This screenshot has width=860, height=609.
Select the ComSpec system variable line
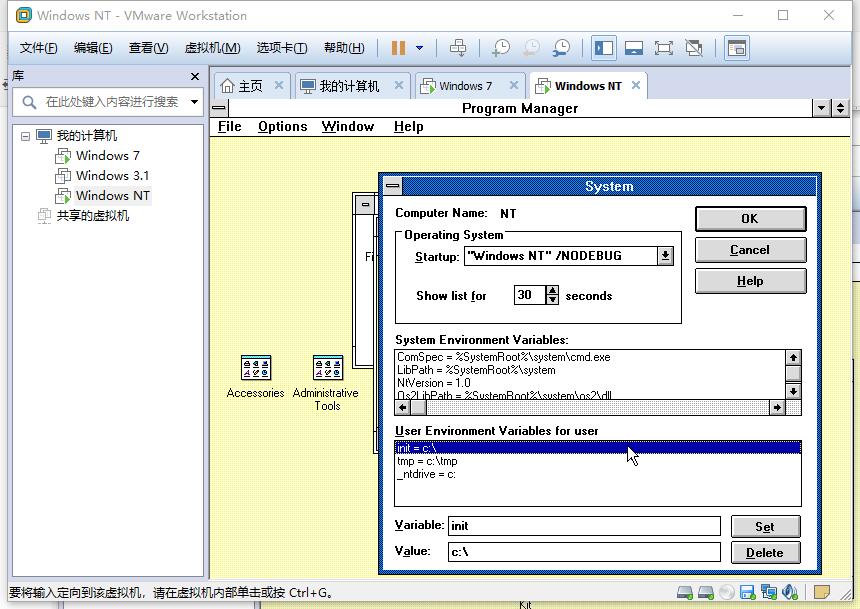(590, 357)
